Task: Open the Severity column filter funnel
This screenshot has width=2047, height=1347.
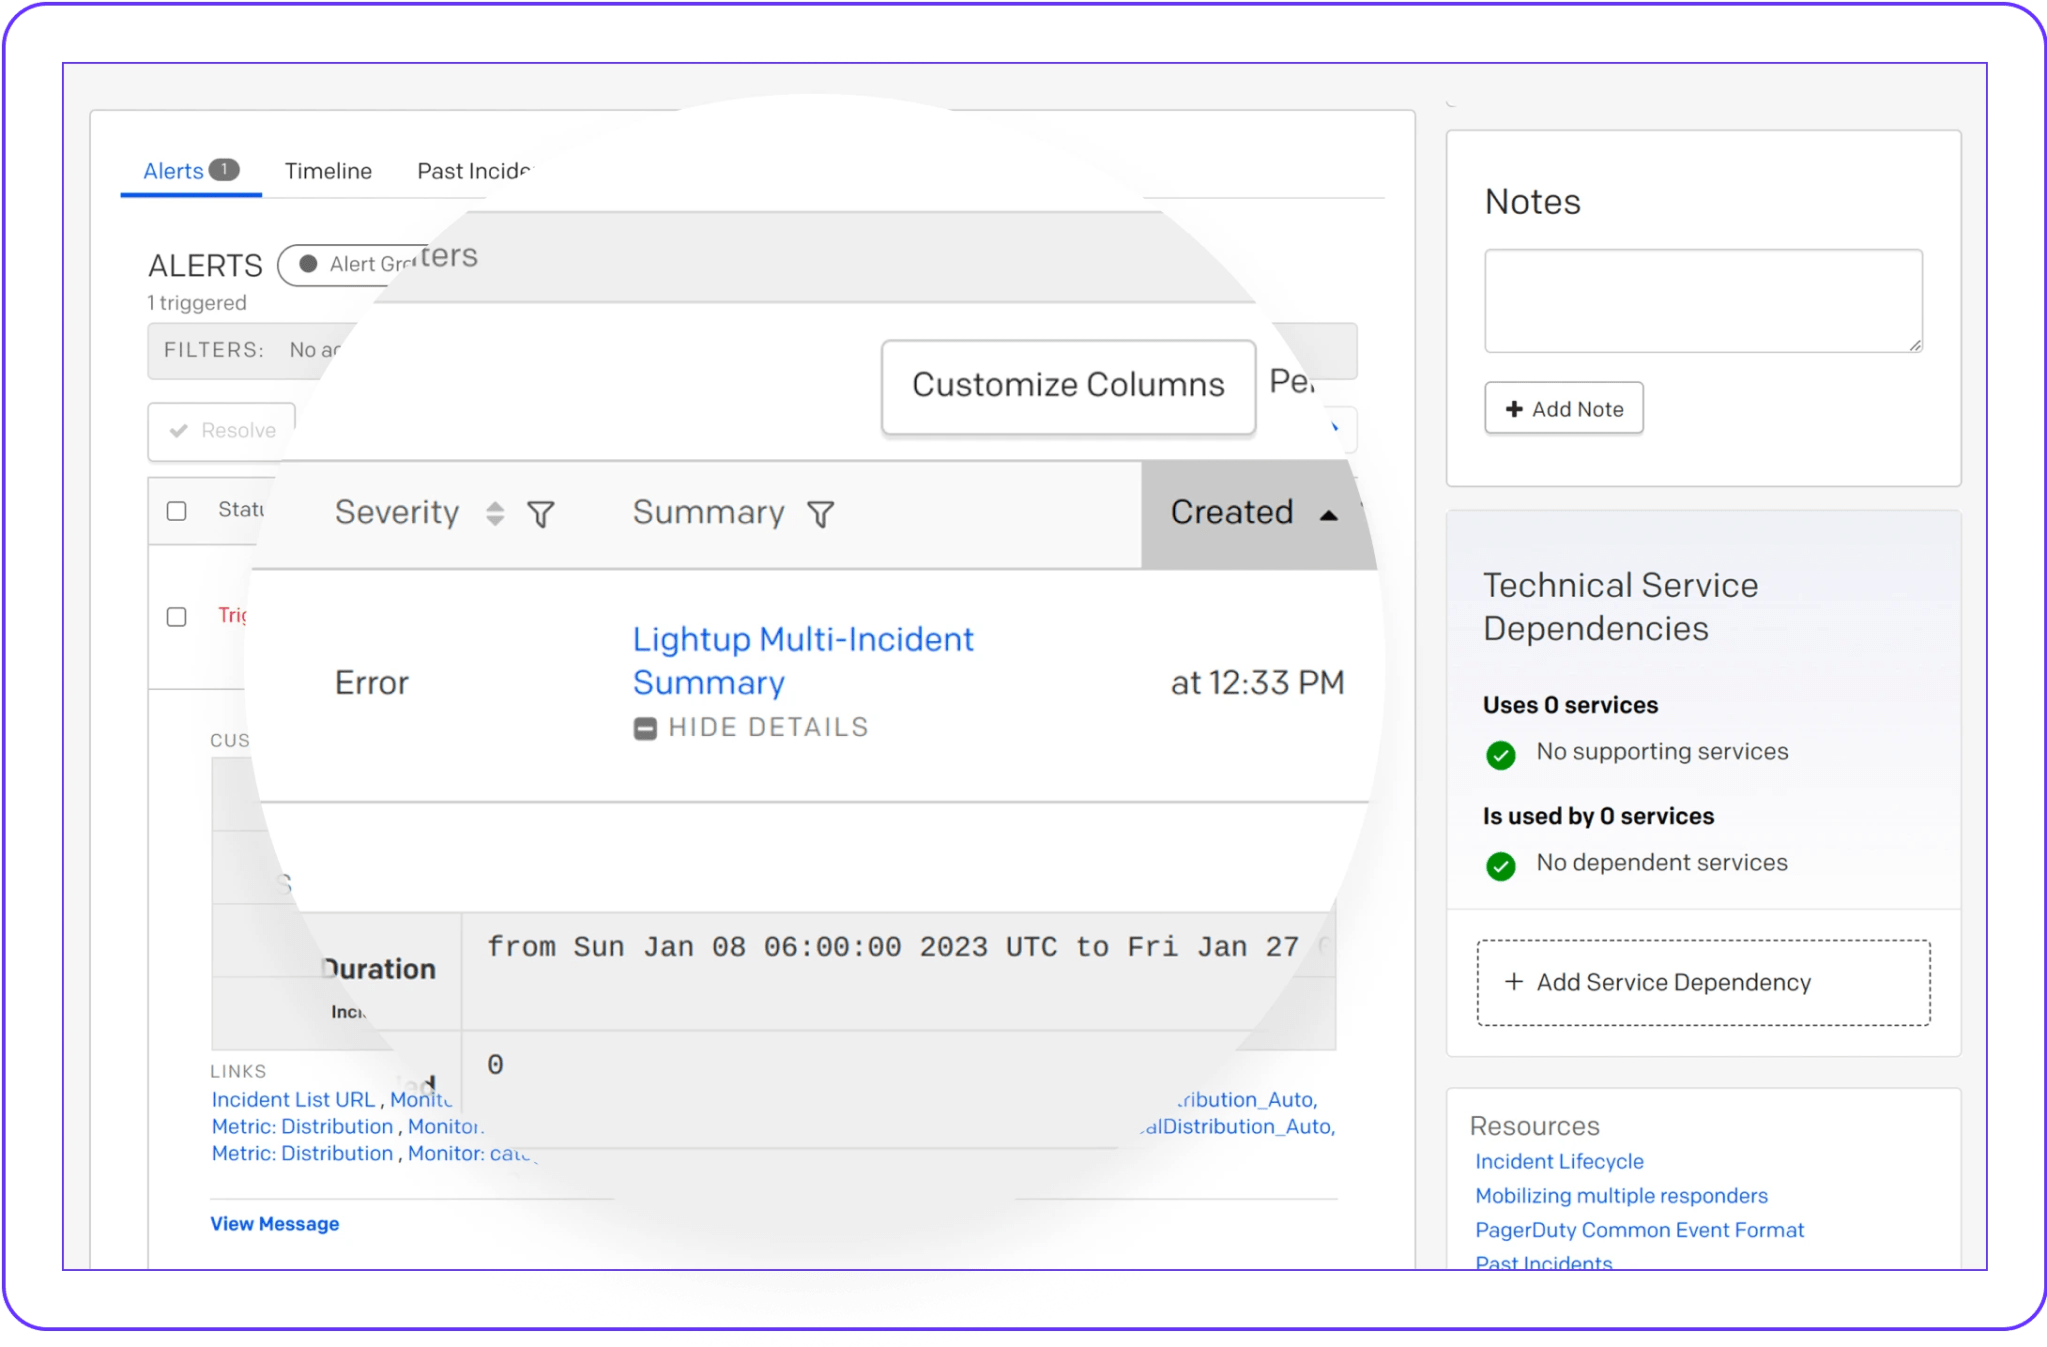Action: point(541,514)
